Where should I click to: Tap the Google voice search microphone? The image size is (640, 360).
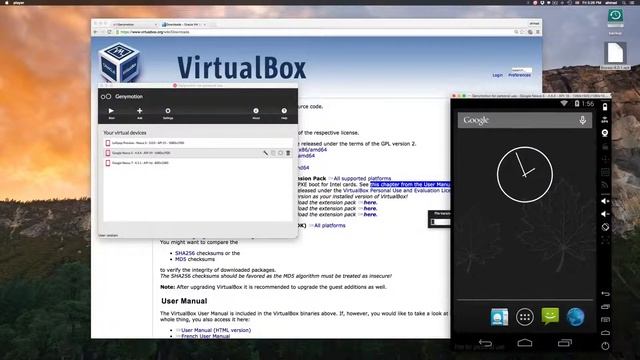[582, 120]
